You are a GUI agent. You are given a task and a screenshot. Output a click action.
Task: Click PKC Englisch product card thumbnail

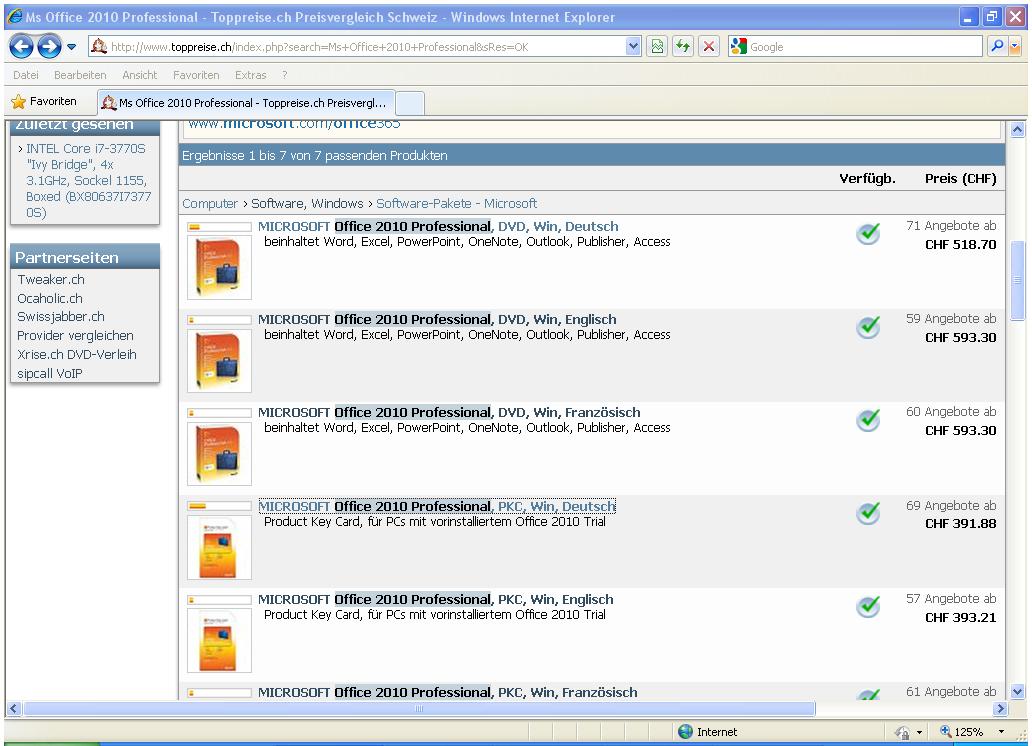pos(219,641)
